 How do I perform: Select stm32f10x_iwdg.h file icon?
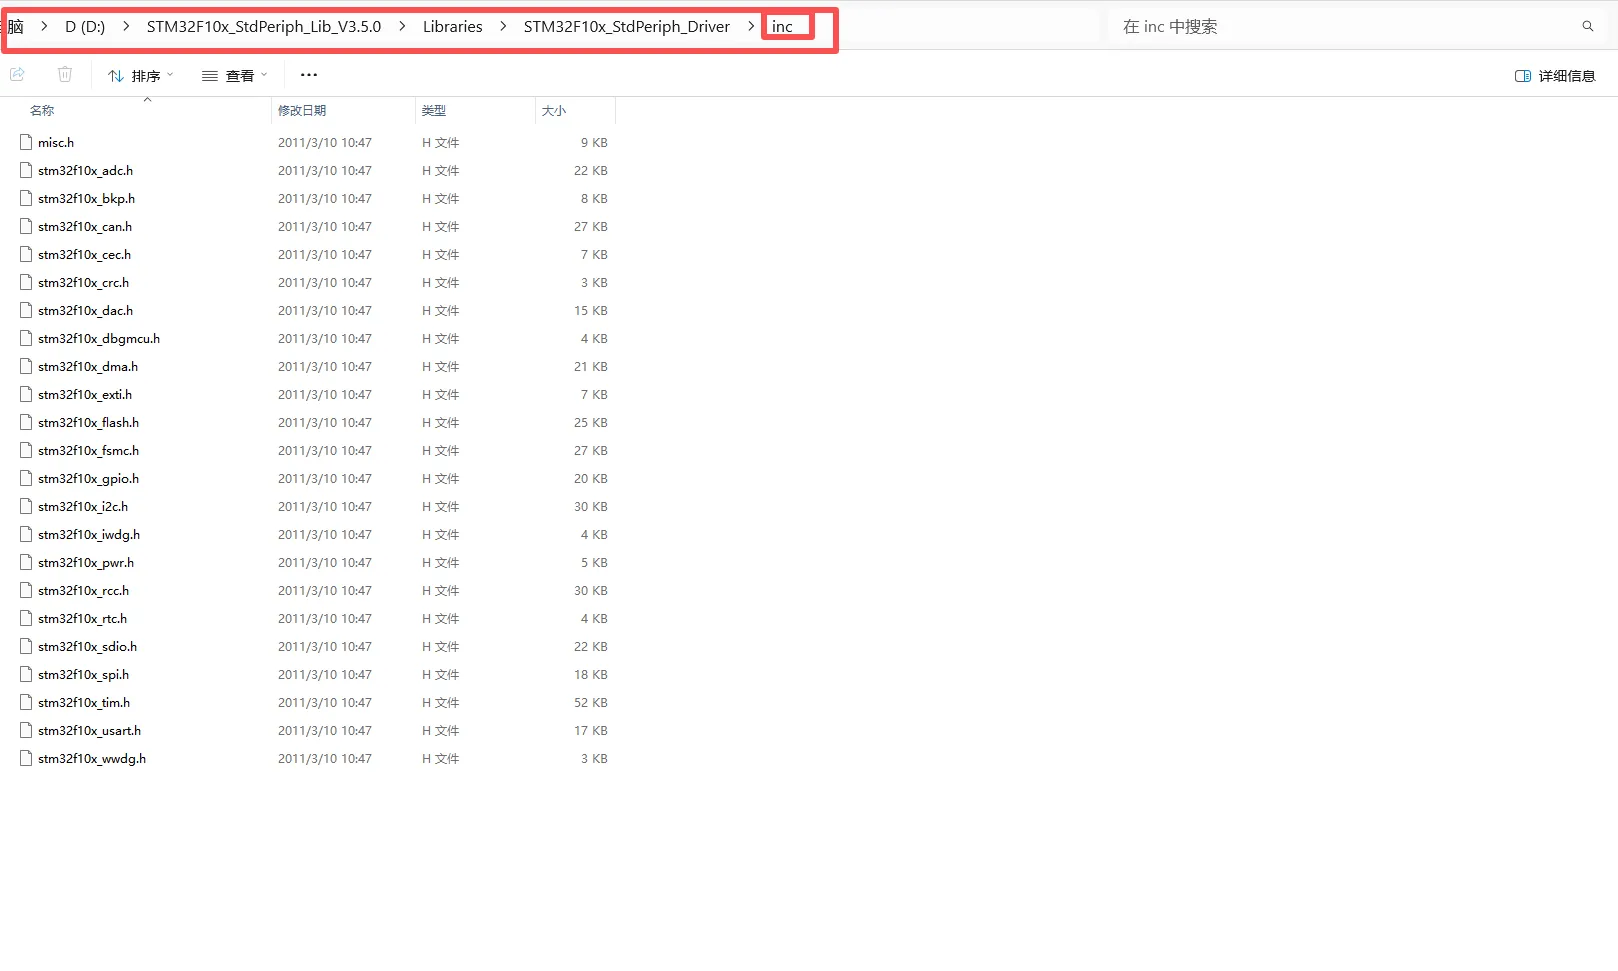coord(26,535)
